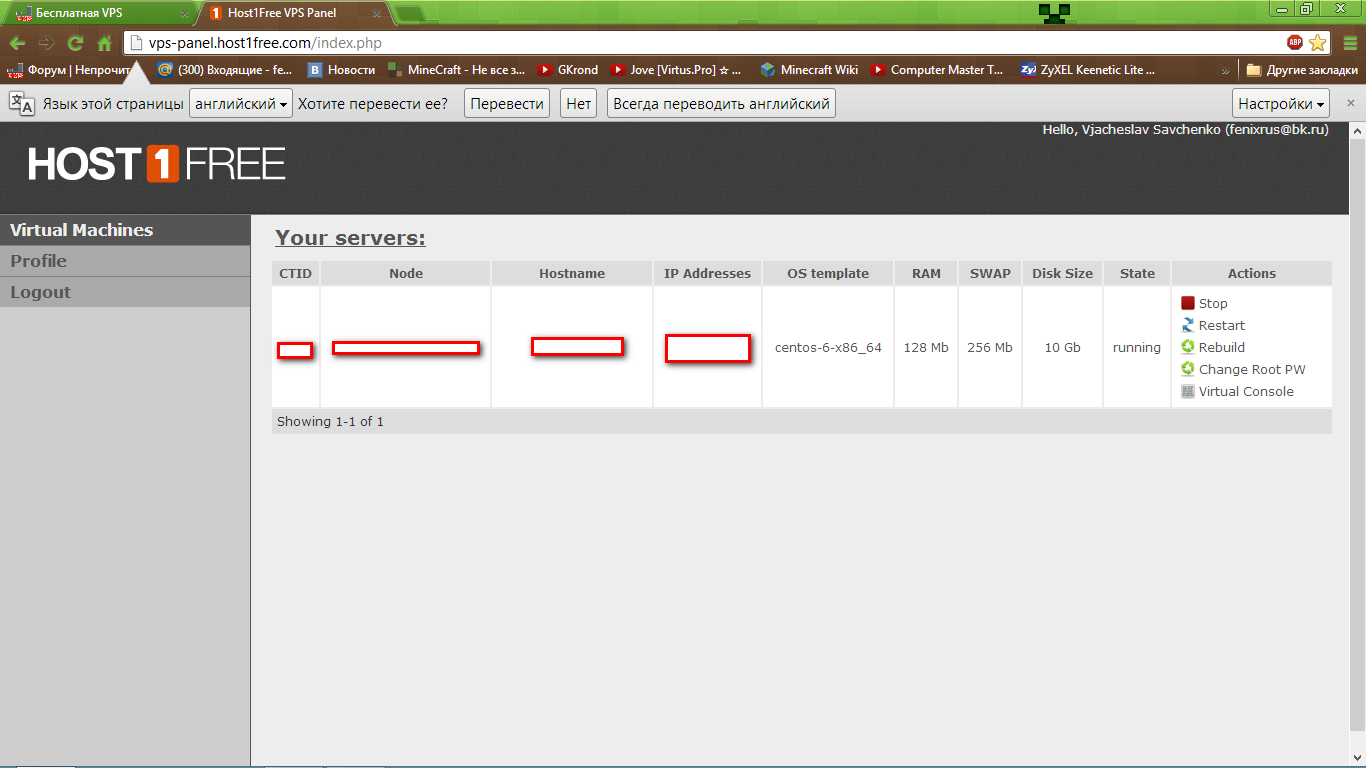This screenshot has height=768, width=1366.
Task: Click the red Stop server icon
Action: coord(1188,303)
